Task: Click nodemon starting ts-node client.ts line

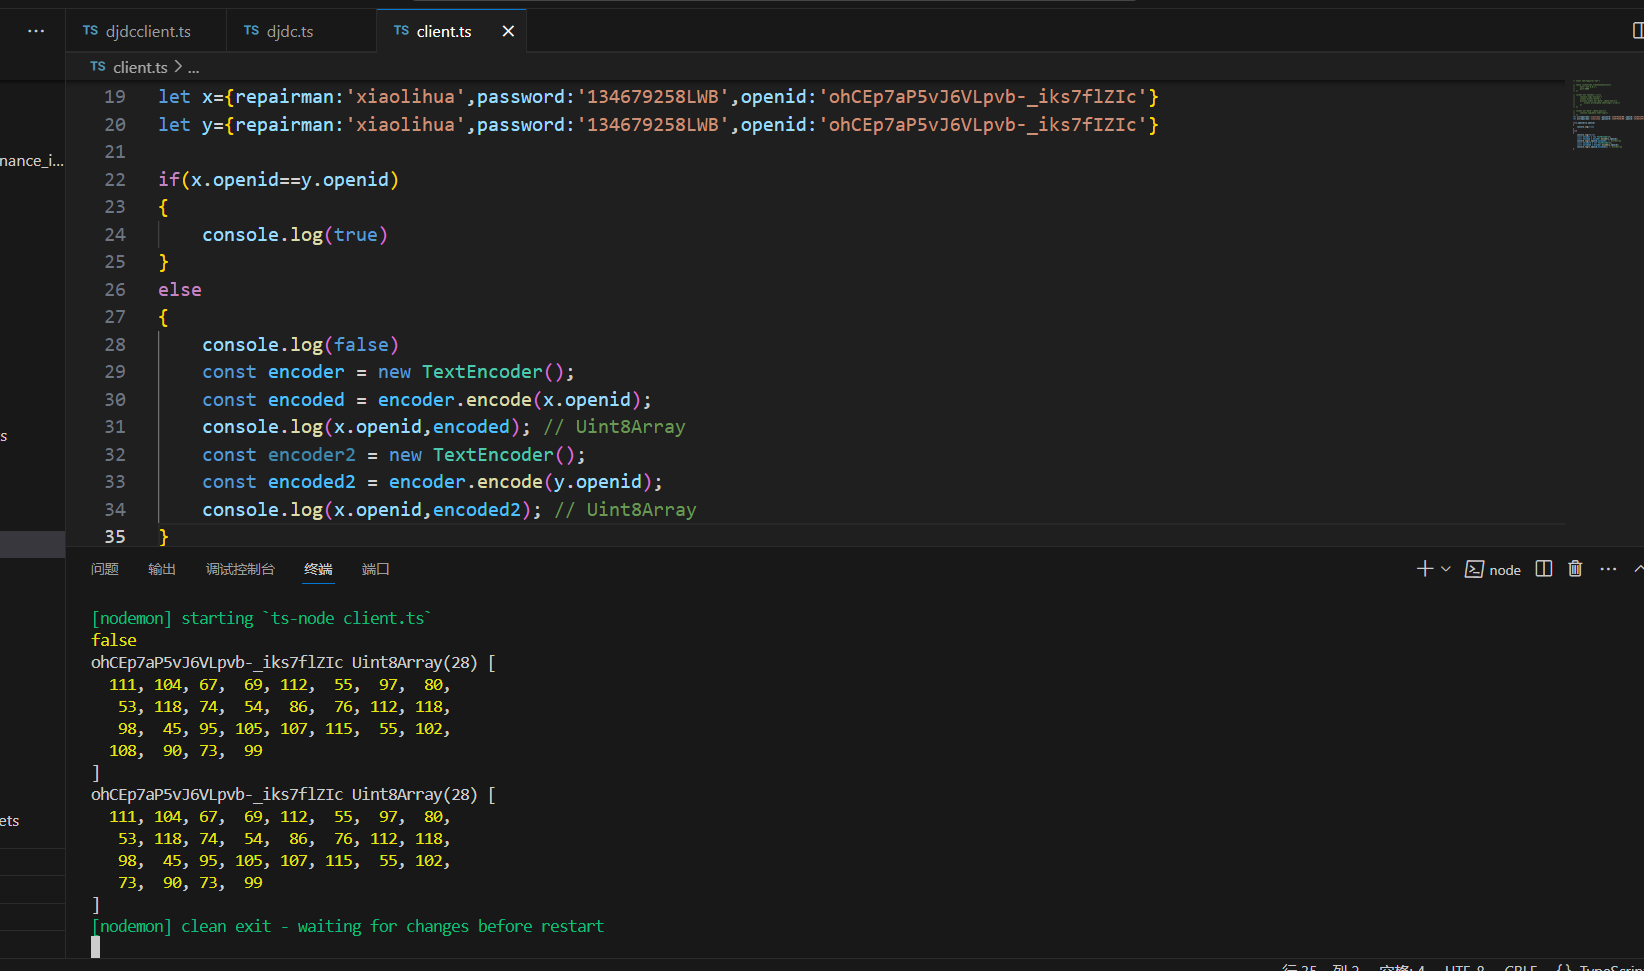Action: 261,619
